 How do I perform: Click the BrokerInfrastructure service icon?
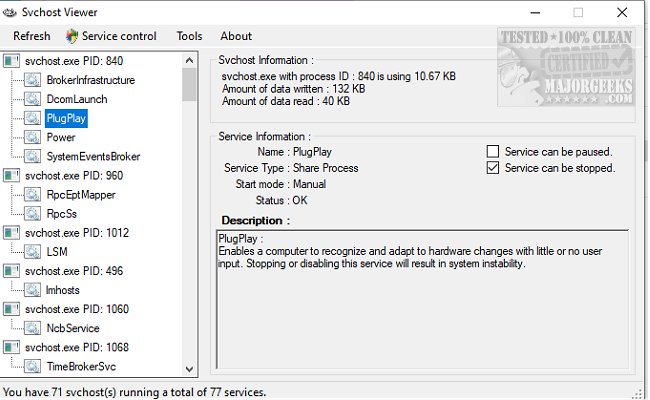pos(33,80)
